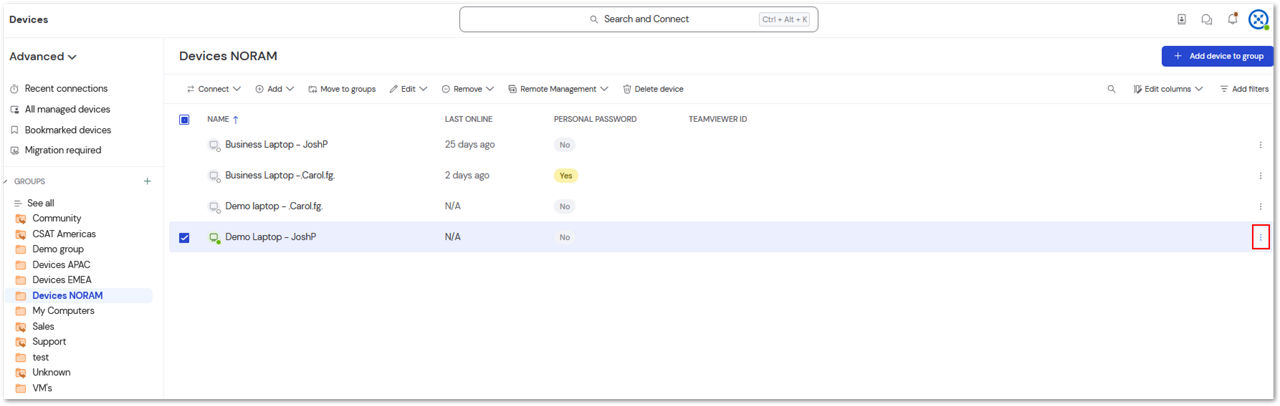Click device name Demo Laptop - JoshP
The width and height of the screenshot is (1280, 406).
click(270, 237)
